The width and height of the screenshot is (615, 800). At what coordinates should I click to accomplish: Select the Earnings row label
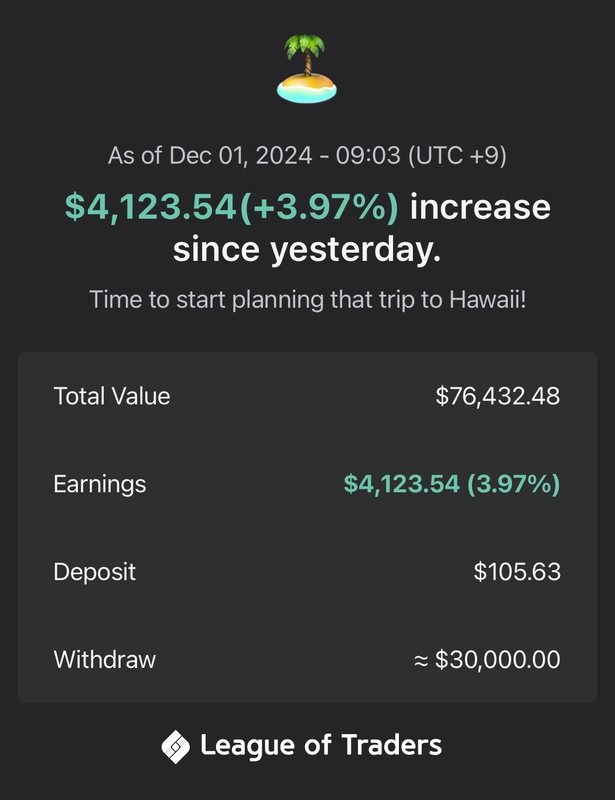pyautogui.click(x=100, y=484)
